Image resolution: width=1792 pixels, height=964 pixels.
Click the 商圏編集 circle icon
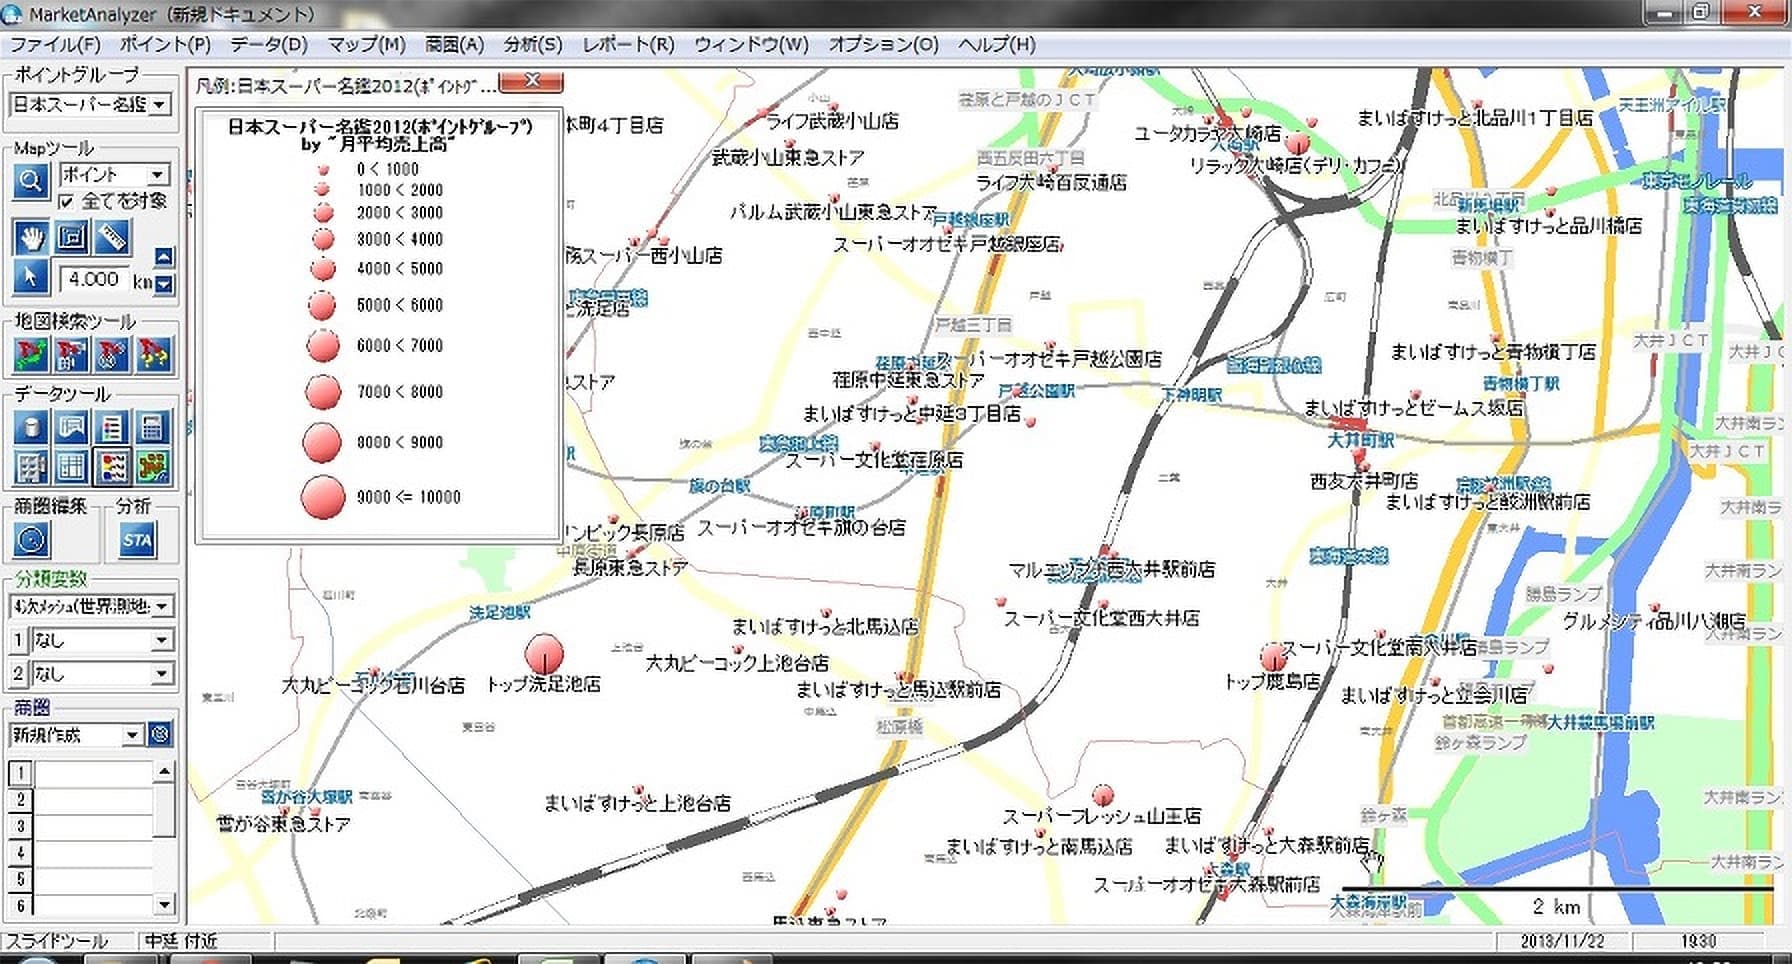32,540
